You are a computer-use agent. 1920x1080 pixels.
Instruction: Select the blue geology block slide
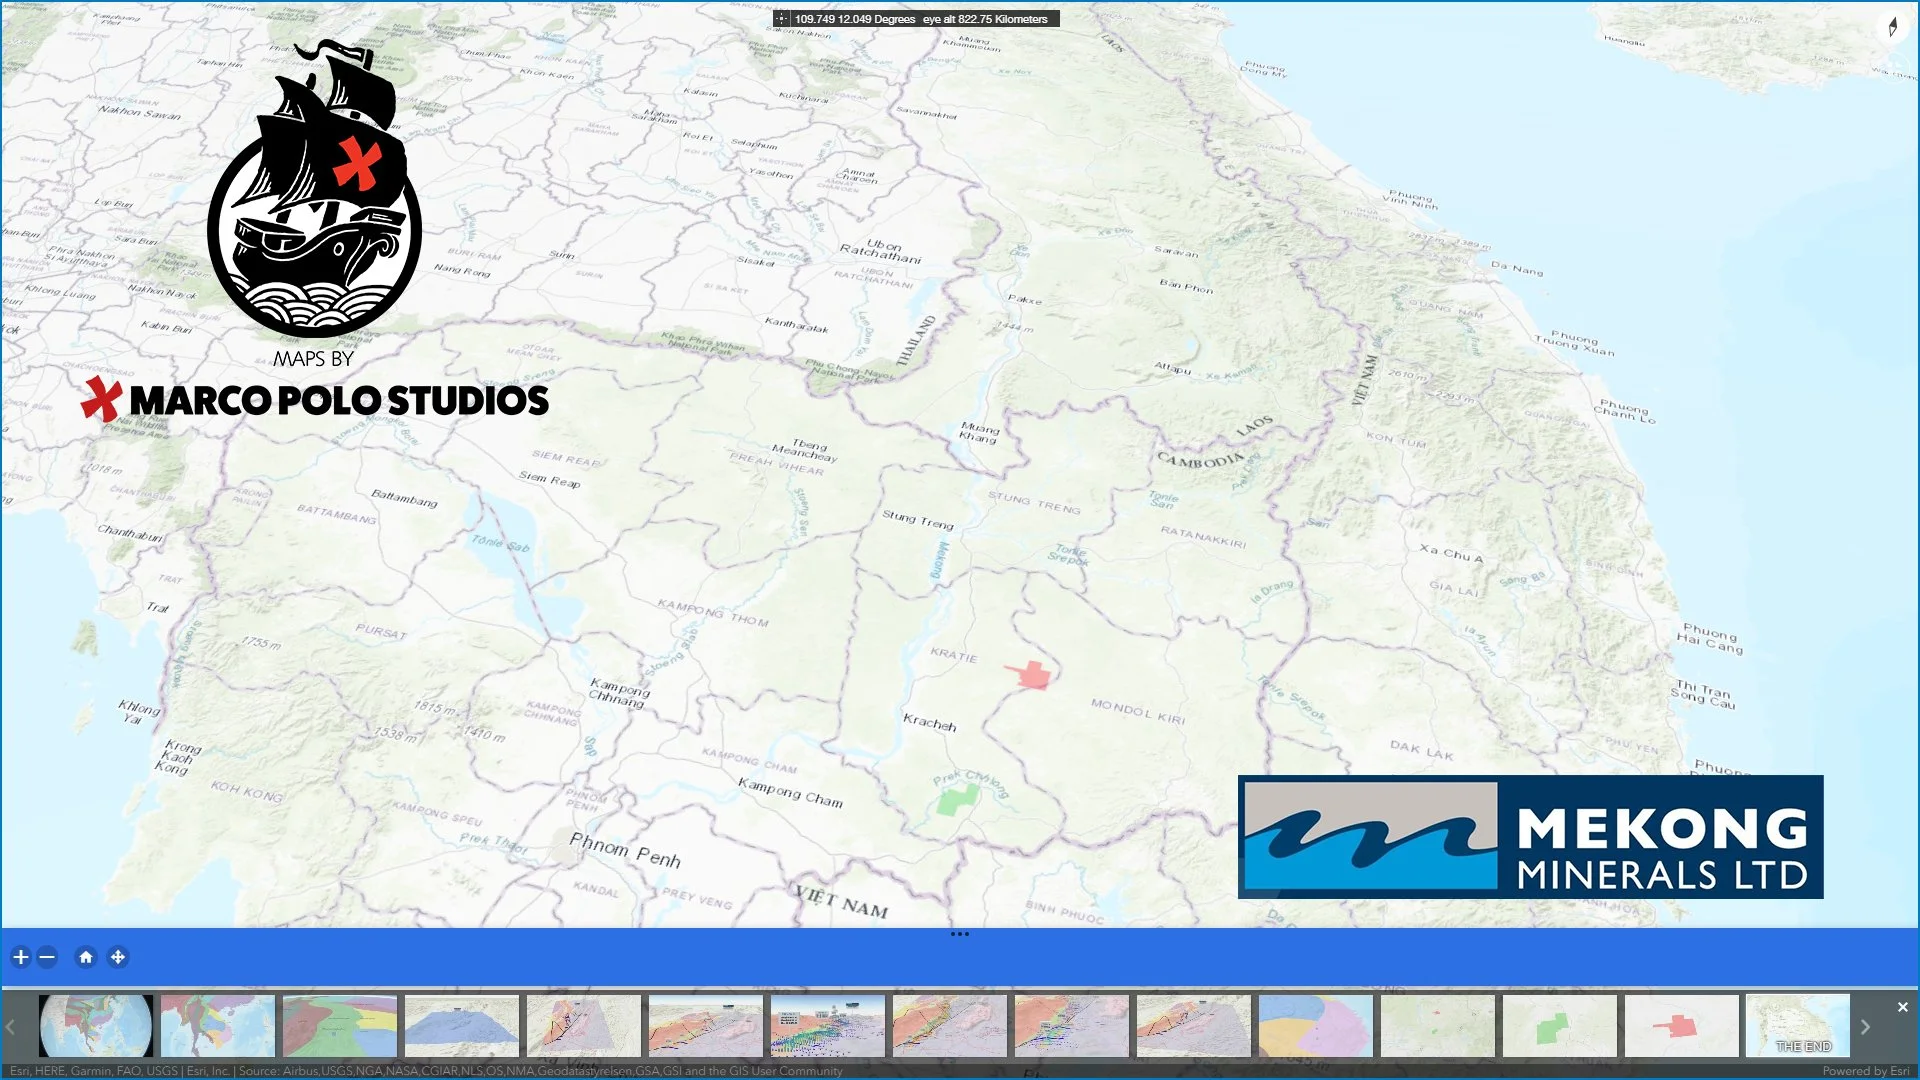pos(462,1025)
